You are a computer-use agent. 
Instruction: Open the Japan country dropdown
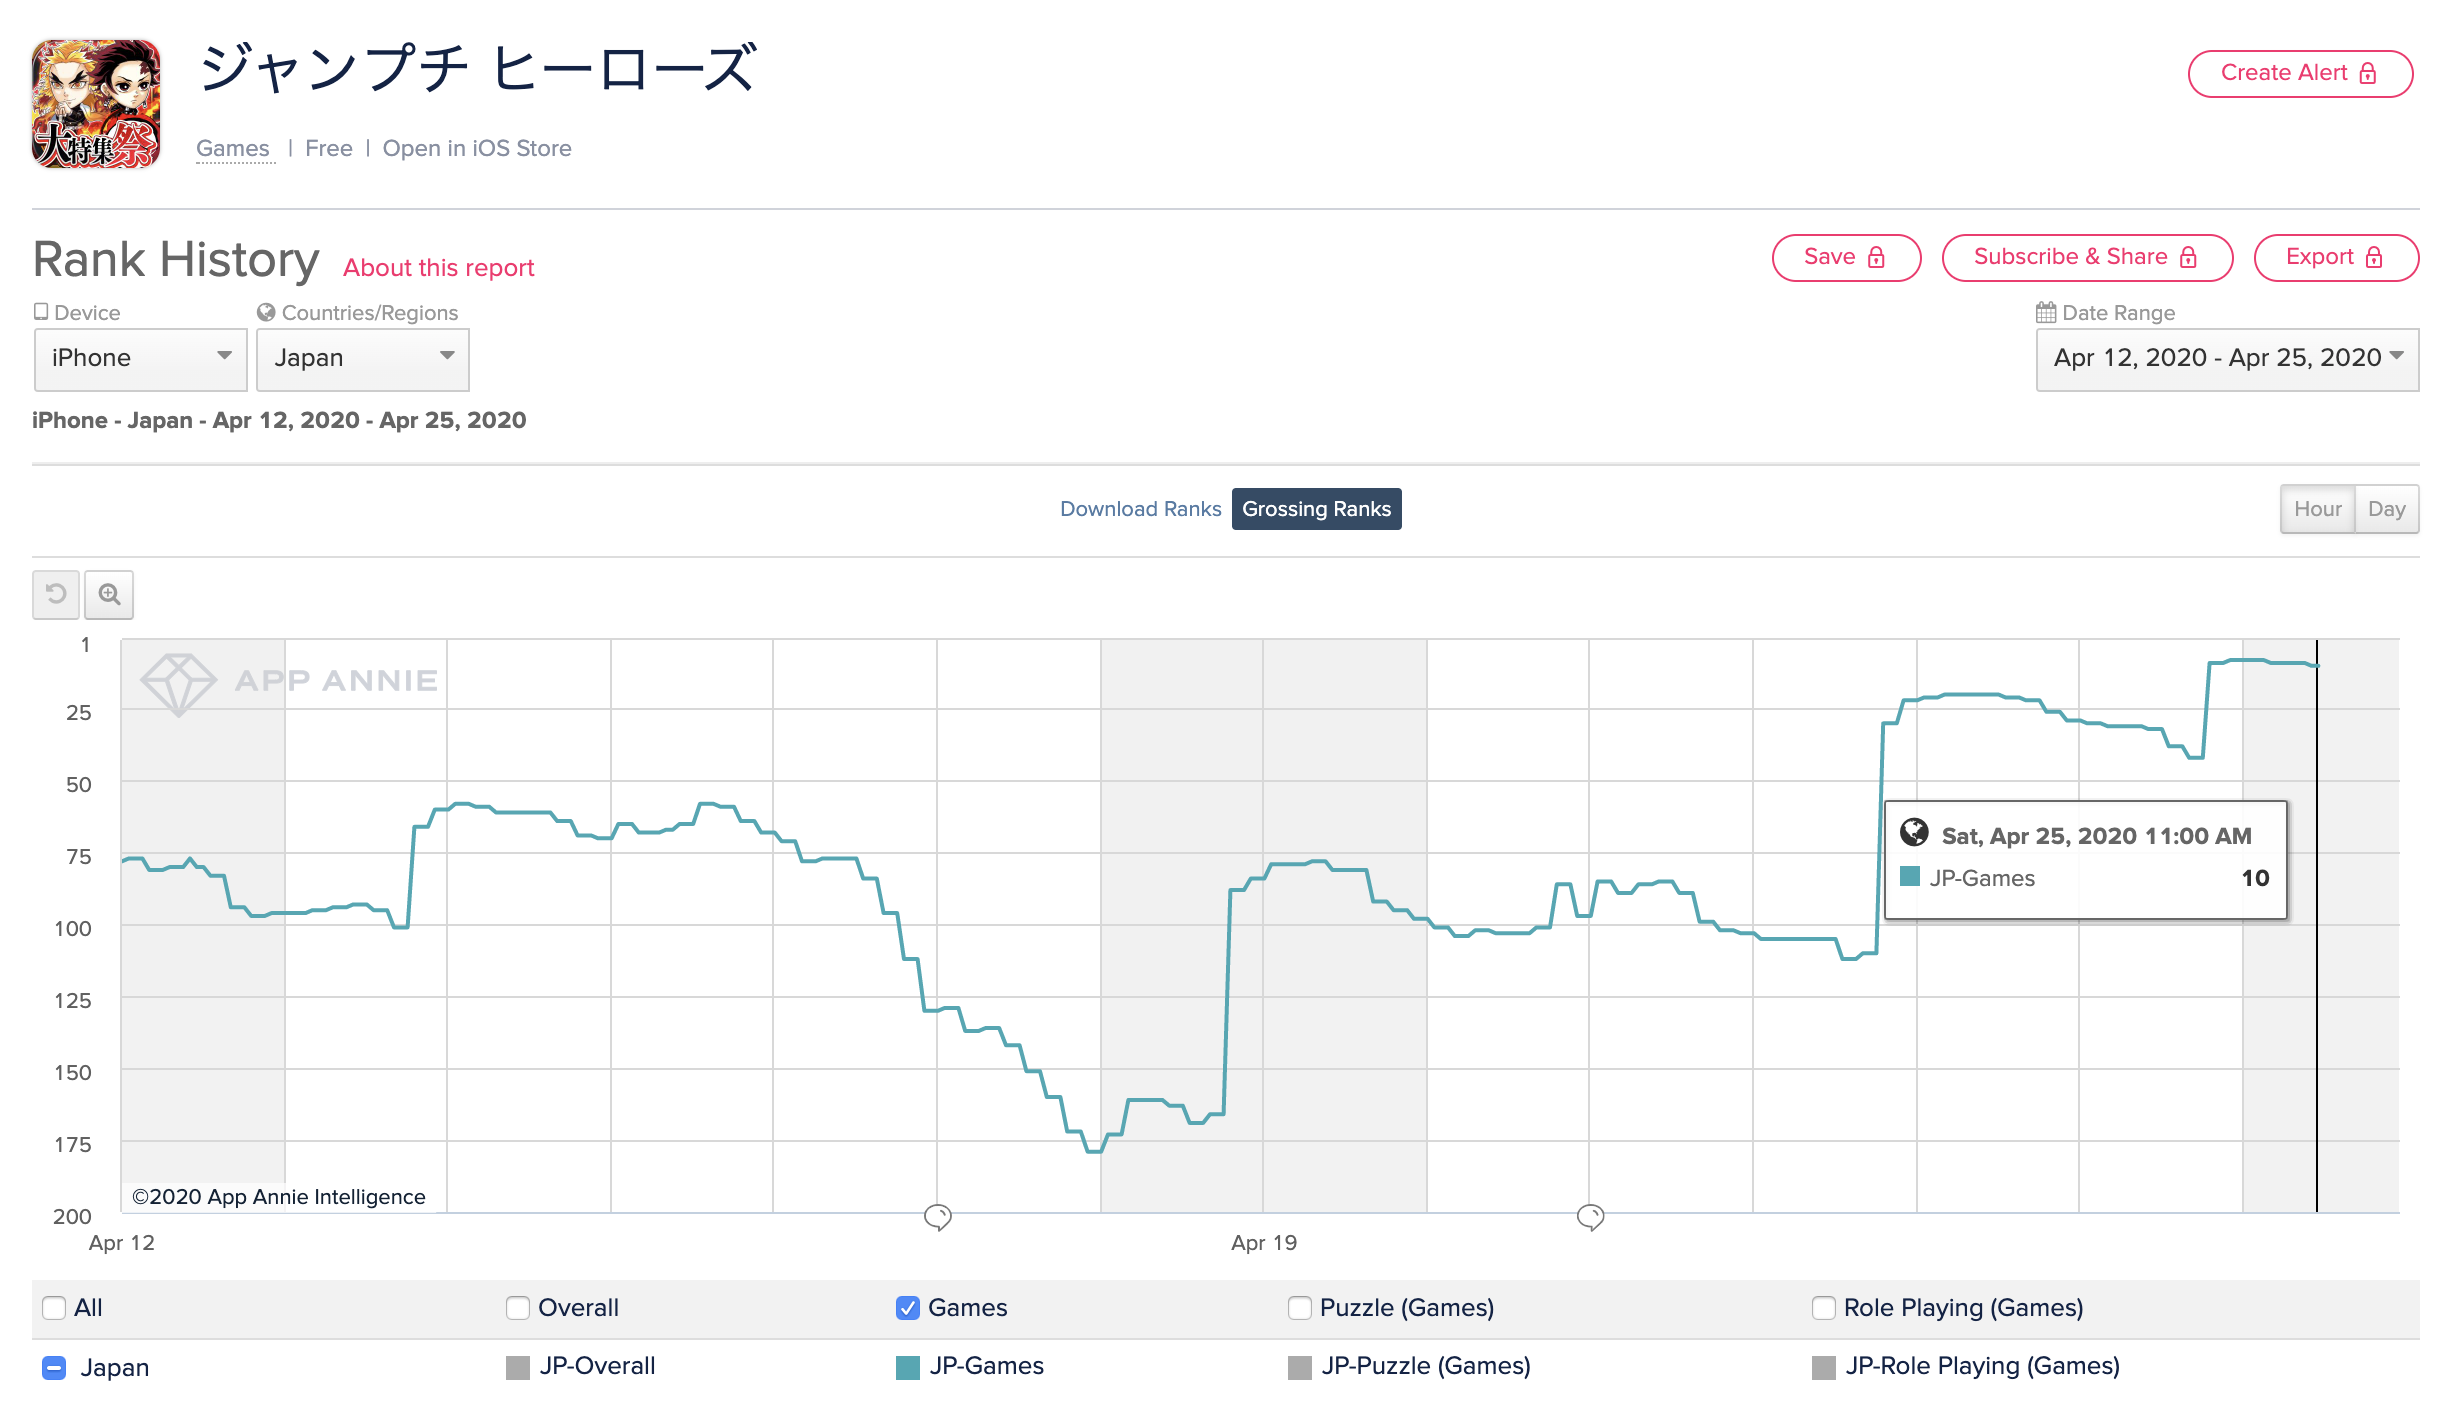[362, 359]
